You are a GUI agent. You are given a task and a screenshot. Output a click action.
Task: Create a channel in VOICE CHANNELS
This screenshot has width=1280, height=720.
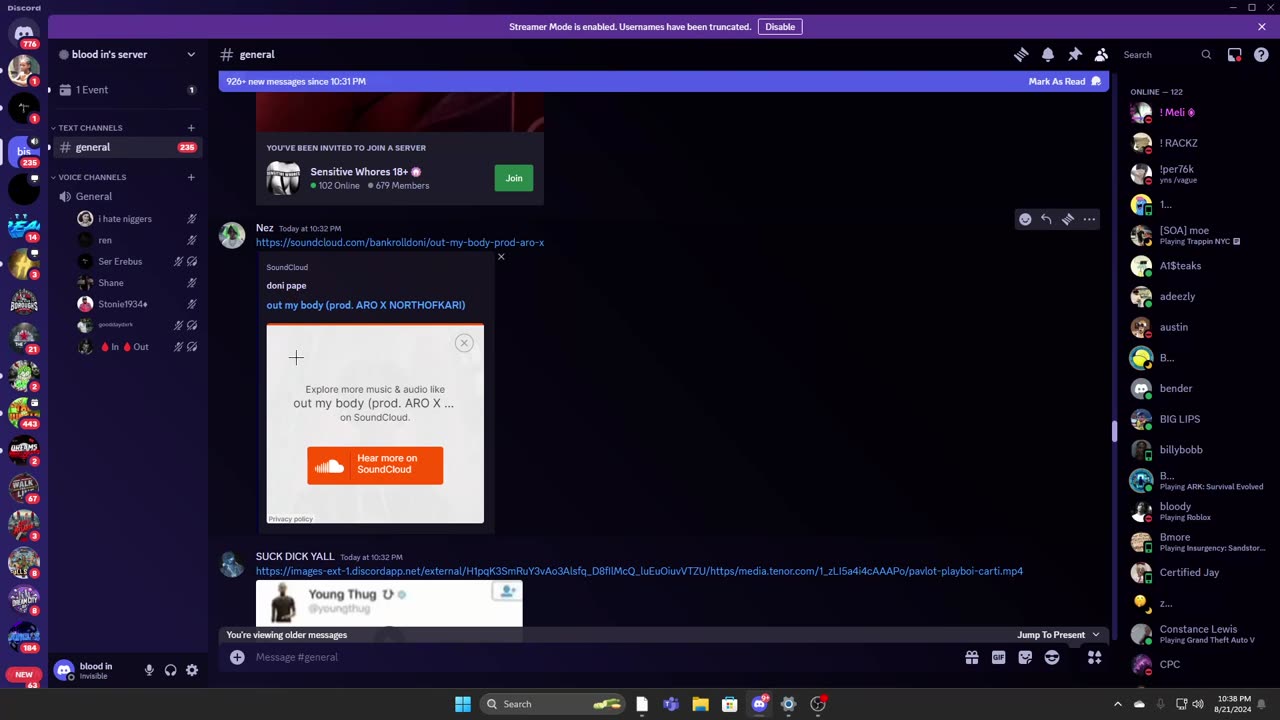[191, 177]
